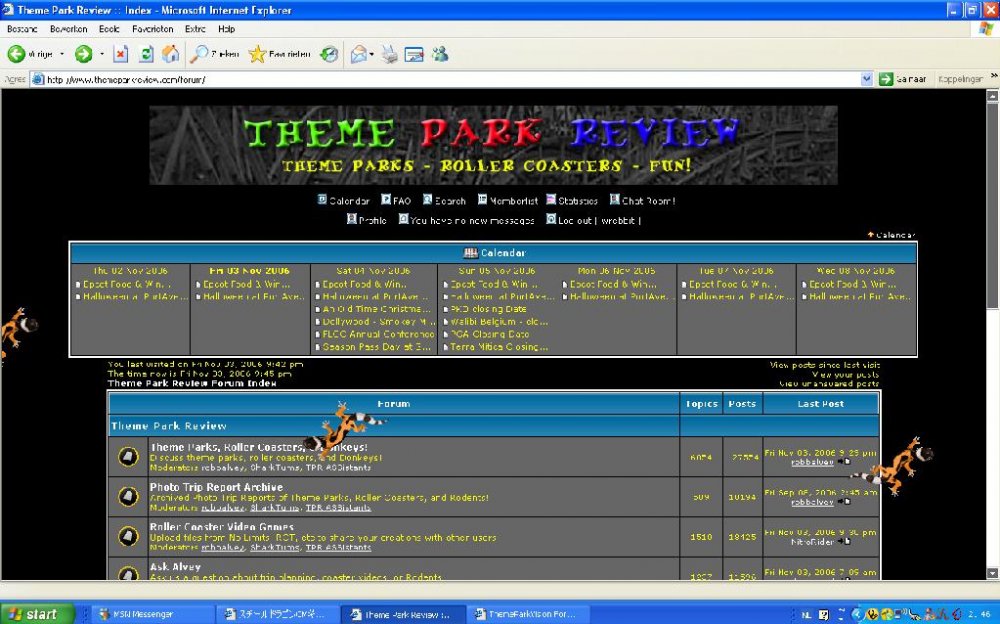
Task: Open the Mail button dropdown arrow
Action: [371, 54]
